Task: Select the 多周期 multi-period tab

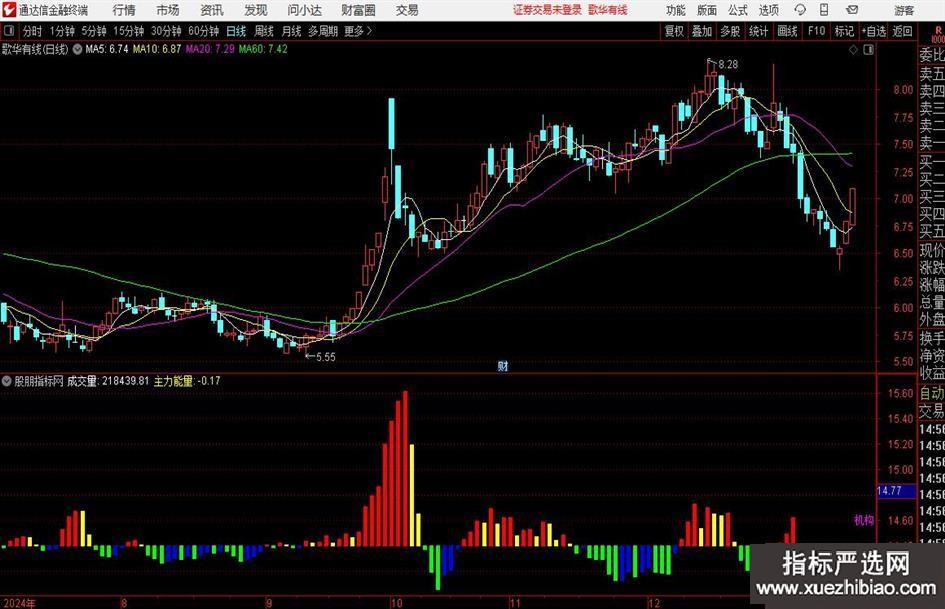Action: [x=323, y=31]
